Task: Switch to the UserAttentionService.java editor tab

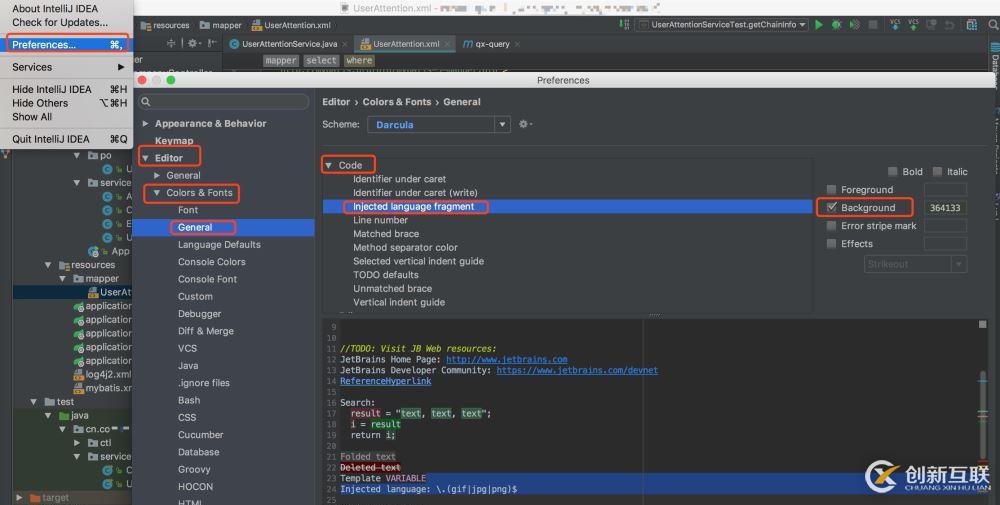Action: [x=289, y=44]
